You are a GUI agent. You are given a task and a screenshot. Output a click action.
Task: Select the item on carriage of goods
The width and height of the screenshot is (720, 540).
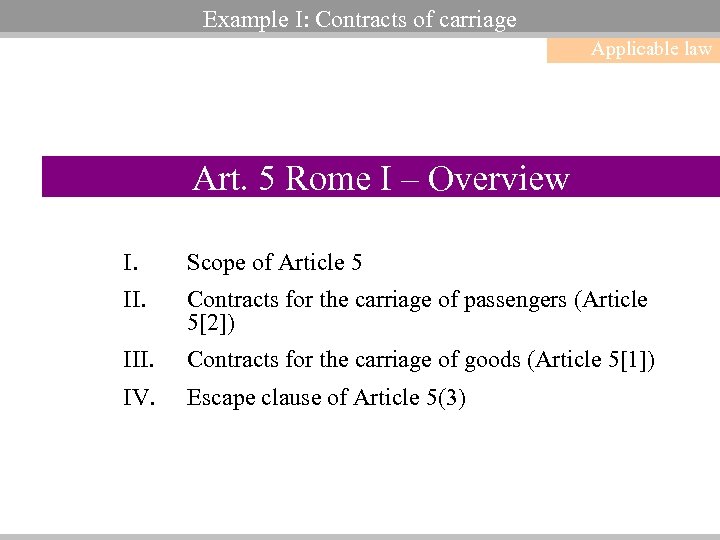(421, 360)
